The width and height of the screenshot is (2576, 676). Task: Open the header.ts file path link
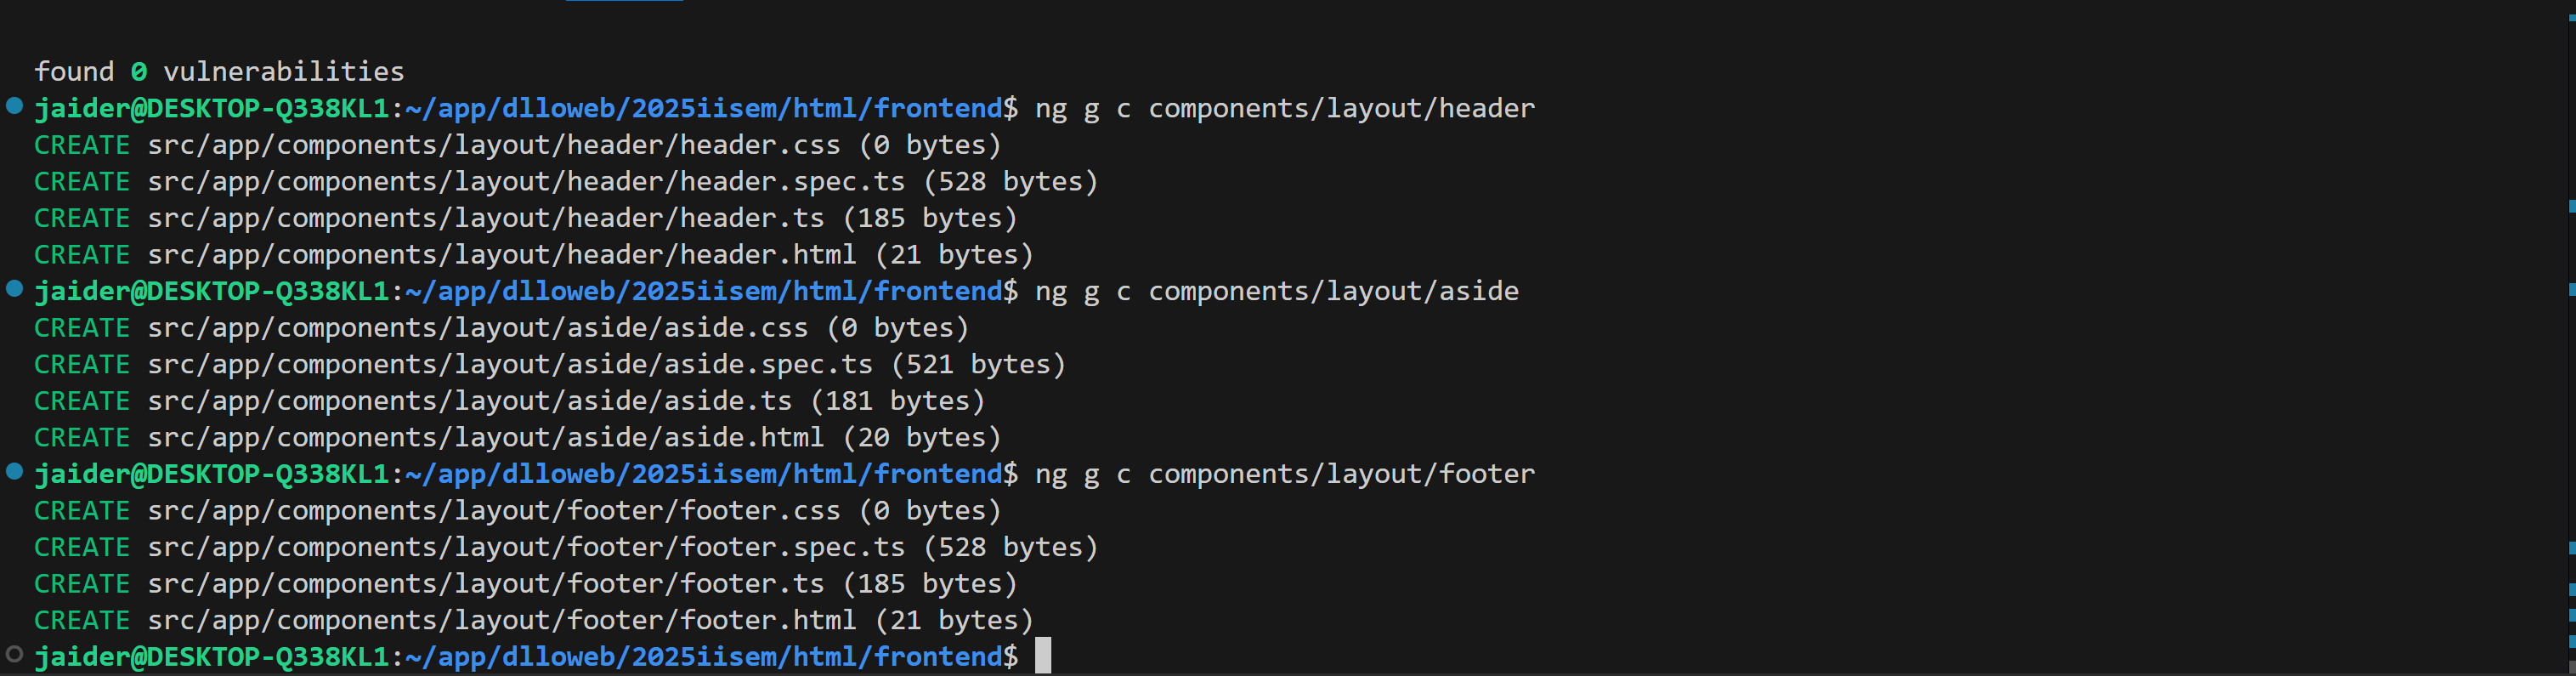[486, 218]
